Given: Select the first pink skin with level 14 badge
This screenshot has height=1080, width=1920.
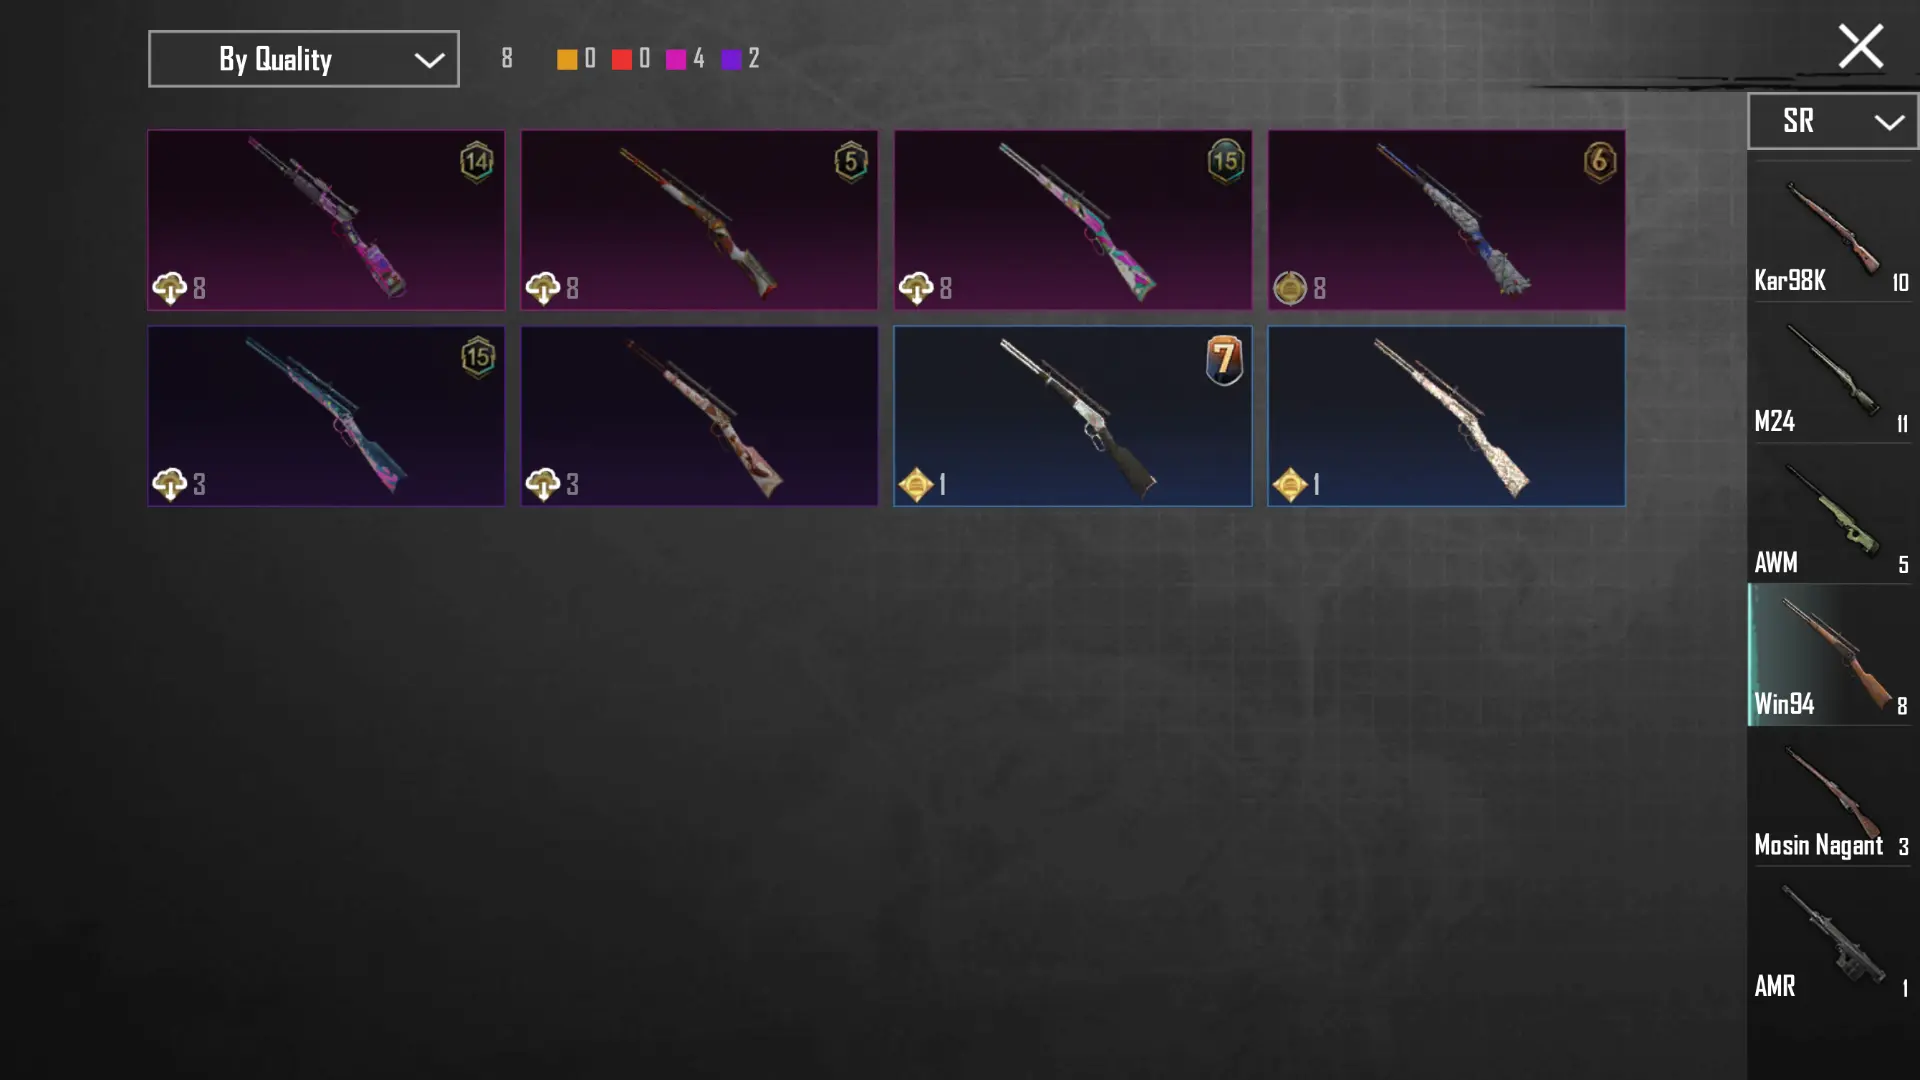Looking at the screenshot, I should pyautogui.click(x=326, y=220).
